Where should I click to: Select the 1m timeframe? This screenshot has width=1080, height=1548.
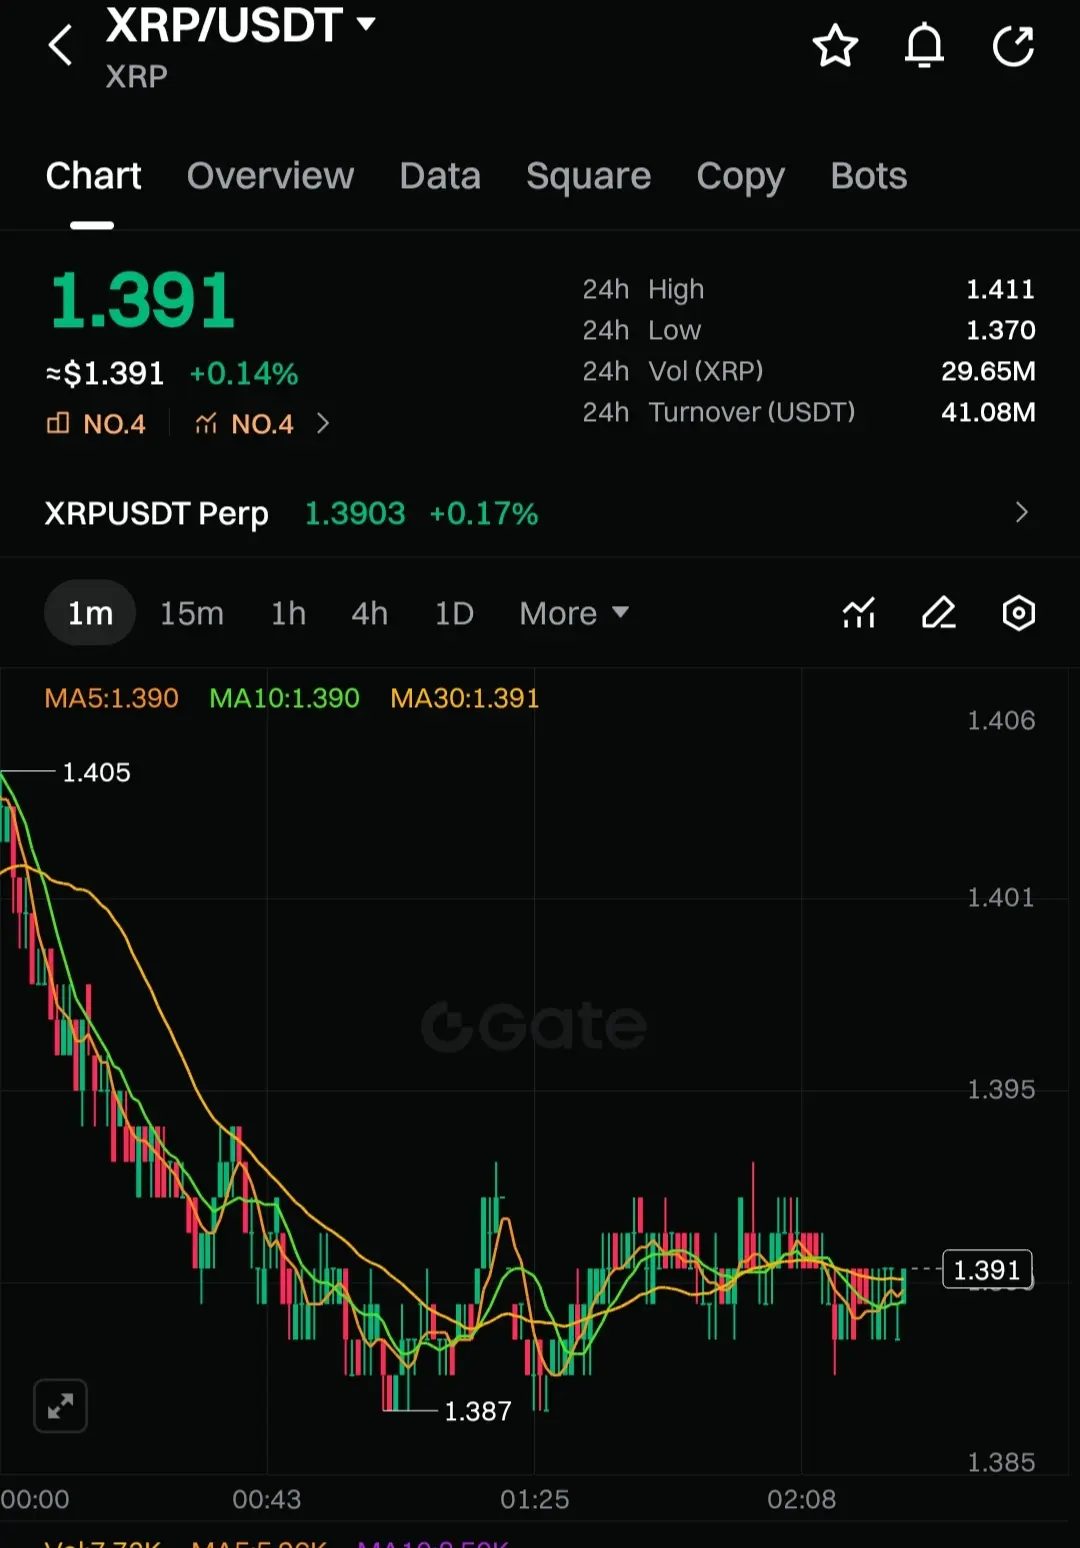90,613
